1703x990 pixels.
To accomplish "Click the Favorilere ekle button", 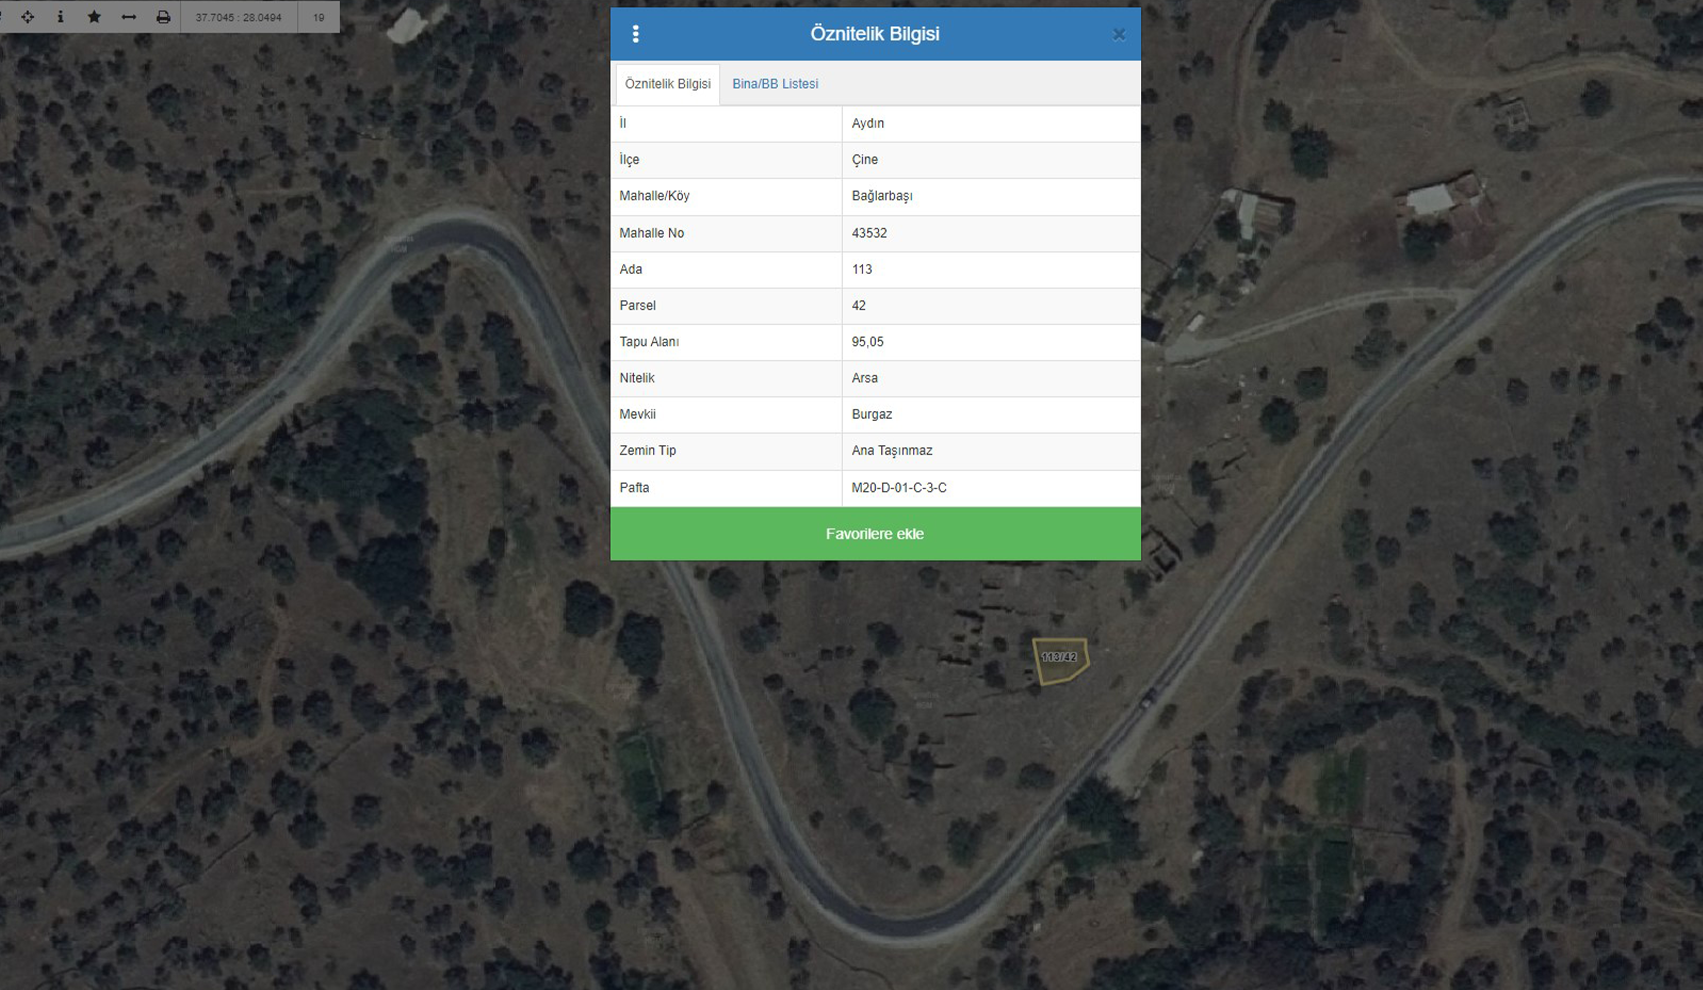I will tap(875, 534).
